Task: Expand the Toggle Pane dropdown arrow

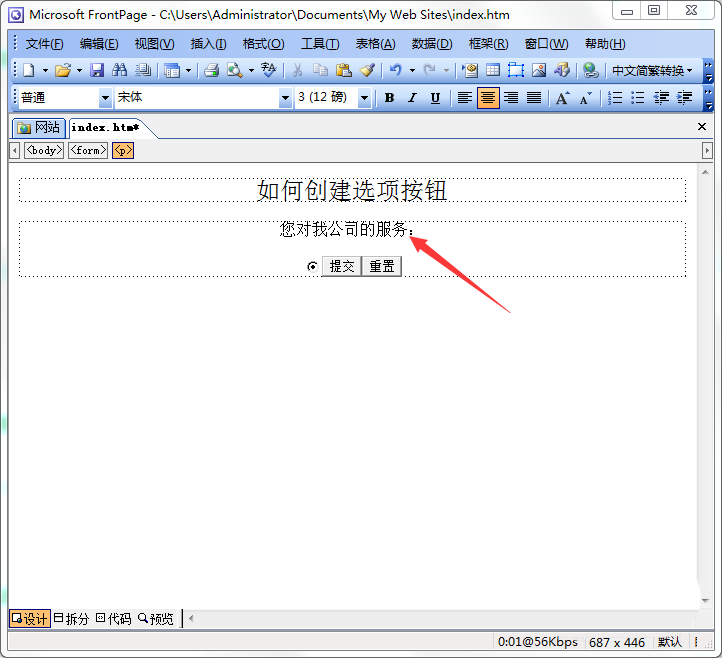Action: coord(188,70)
